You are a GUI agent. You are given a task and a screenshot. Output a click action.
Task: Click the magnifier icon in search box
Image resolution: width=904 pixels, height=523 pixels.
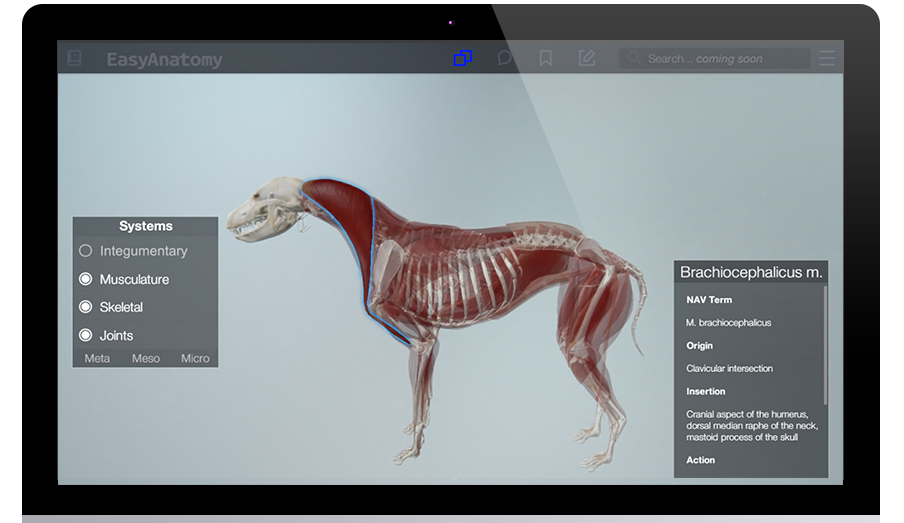pyautogui.click(x=634, y=59)
